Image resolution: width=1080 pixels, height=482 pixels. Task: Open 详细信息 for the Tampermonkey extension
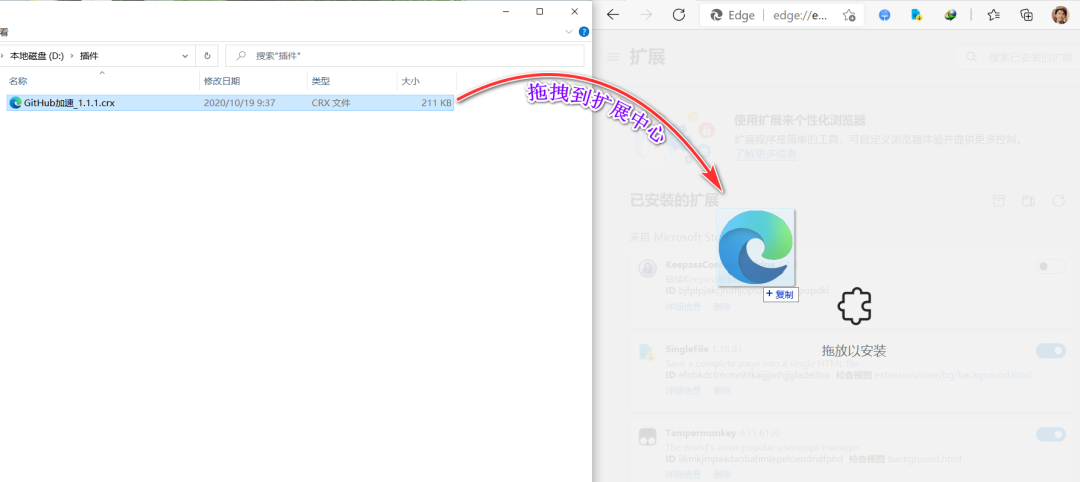pos(683,474)
